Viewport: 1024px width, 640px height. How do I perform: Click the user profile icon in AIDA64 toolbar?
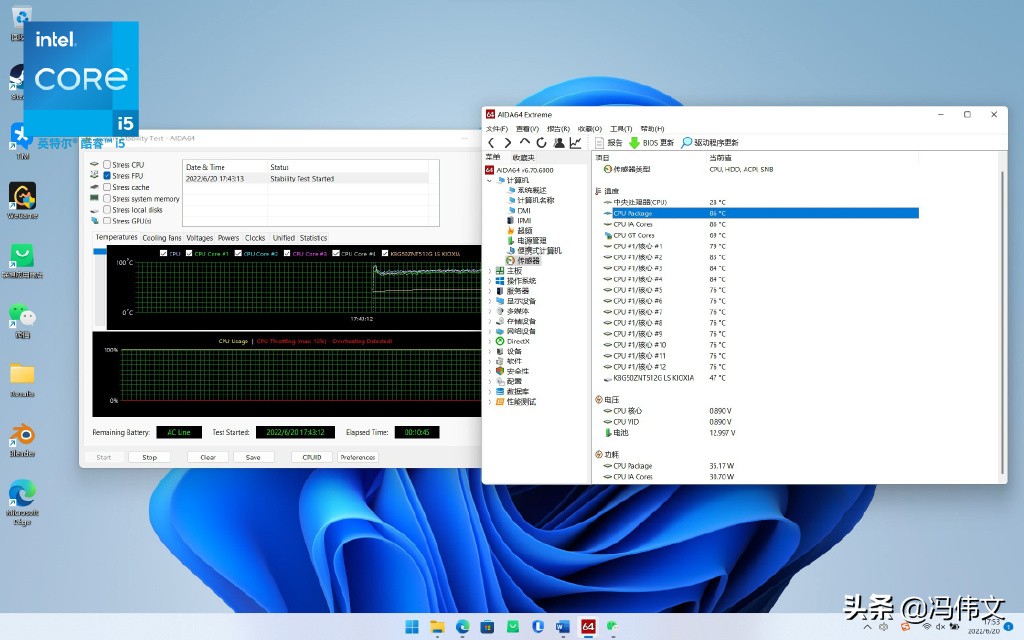click(558, 143)
